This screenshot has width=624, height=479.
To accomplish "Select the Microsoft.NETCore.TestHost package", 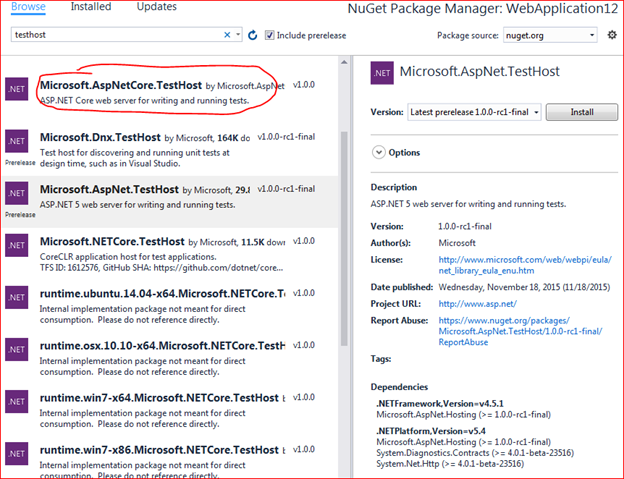I will click(170, 254).
